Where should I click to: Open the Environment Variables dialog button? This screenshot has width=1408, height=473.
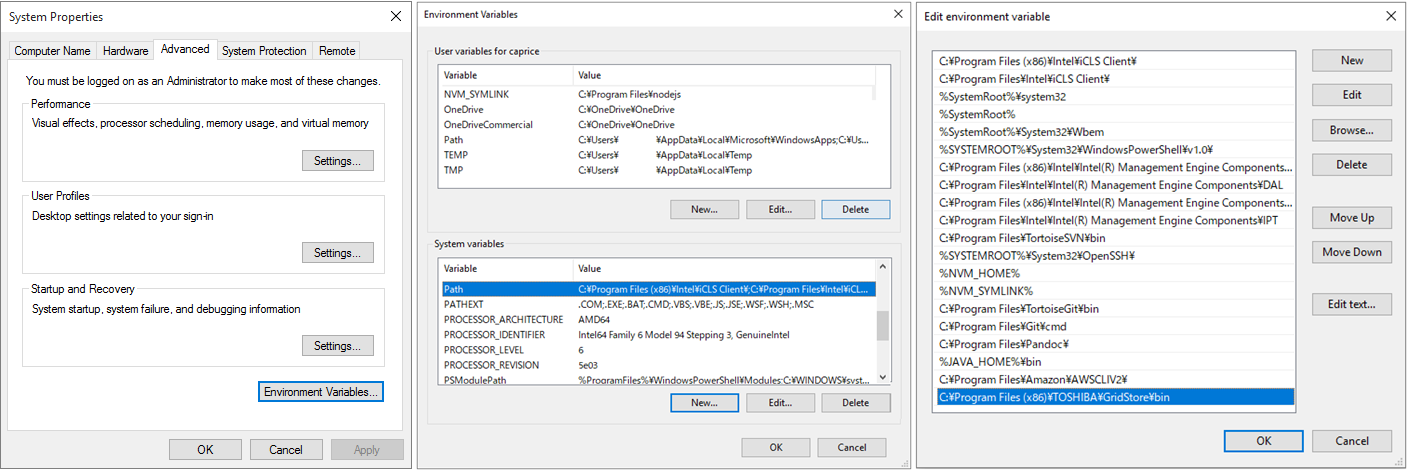tap(320, 392)
